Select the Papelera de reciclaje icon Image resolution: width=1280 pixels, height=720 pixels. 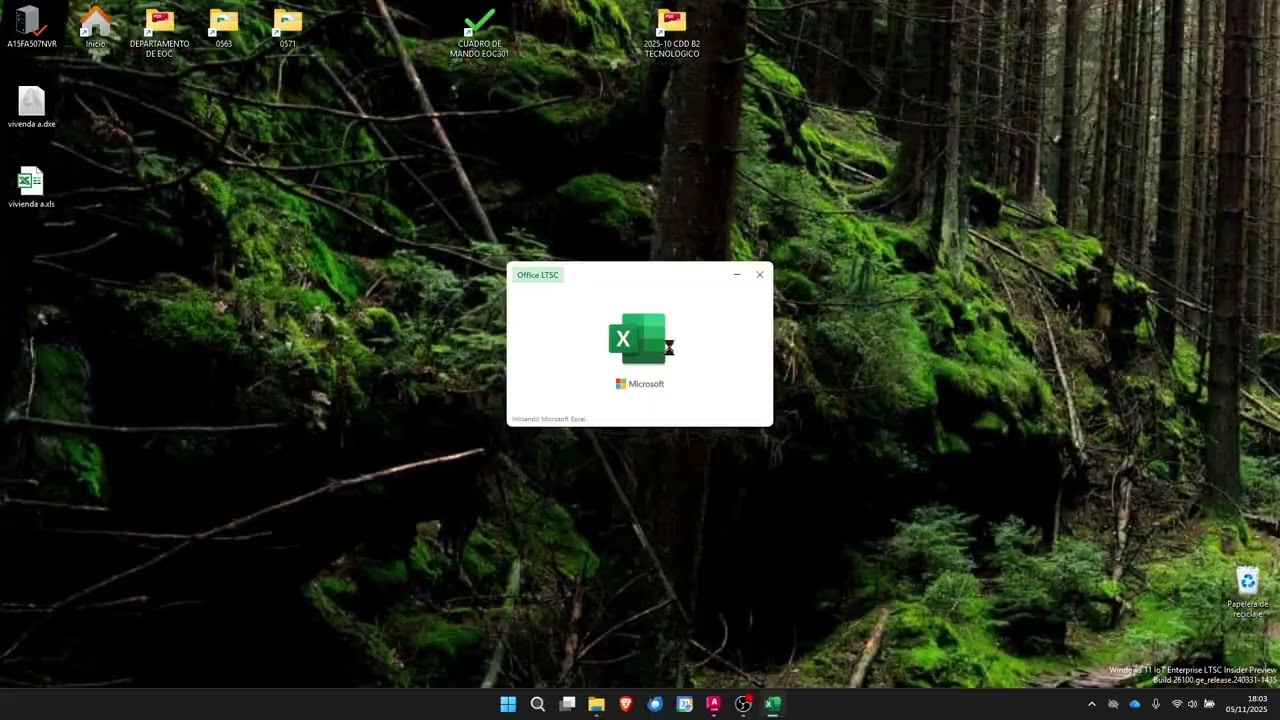tap(1247, 592)
